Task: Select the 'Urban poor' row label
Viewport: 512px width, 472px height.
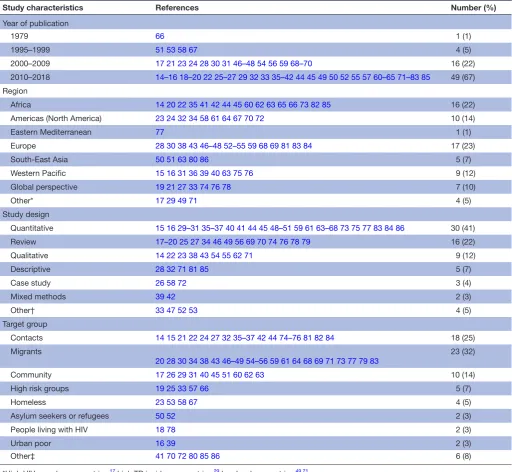Action: coord(31,443)
